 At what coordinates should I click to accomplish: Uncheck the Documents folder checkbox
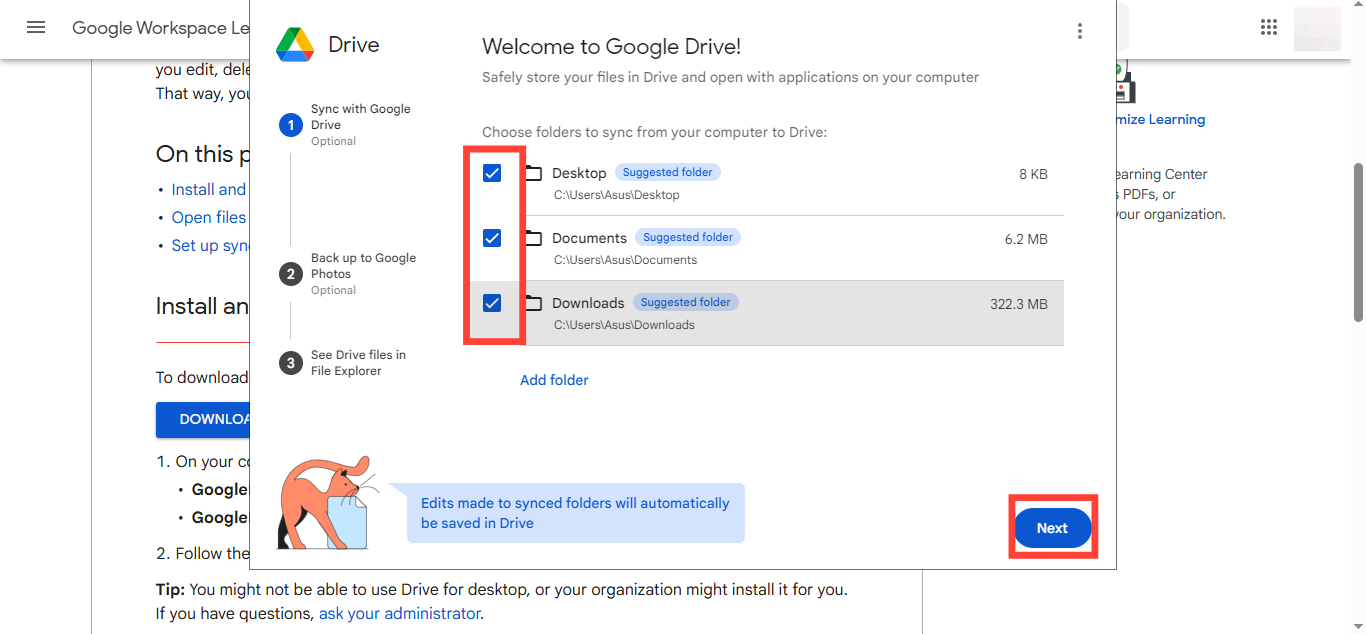(492, 239)
